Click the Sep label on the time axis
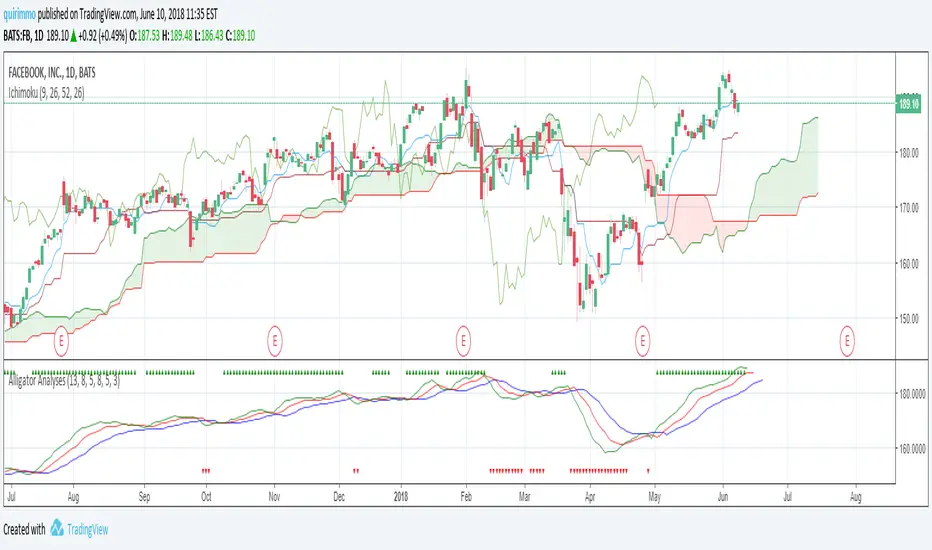932x550 pixels. point(144,496)
